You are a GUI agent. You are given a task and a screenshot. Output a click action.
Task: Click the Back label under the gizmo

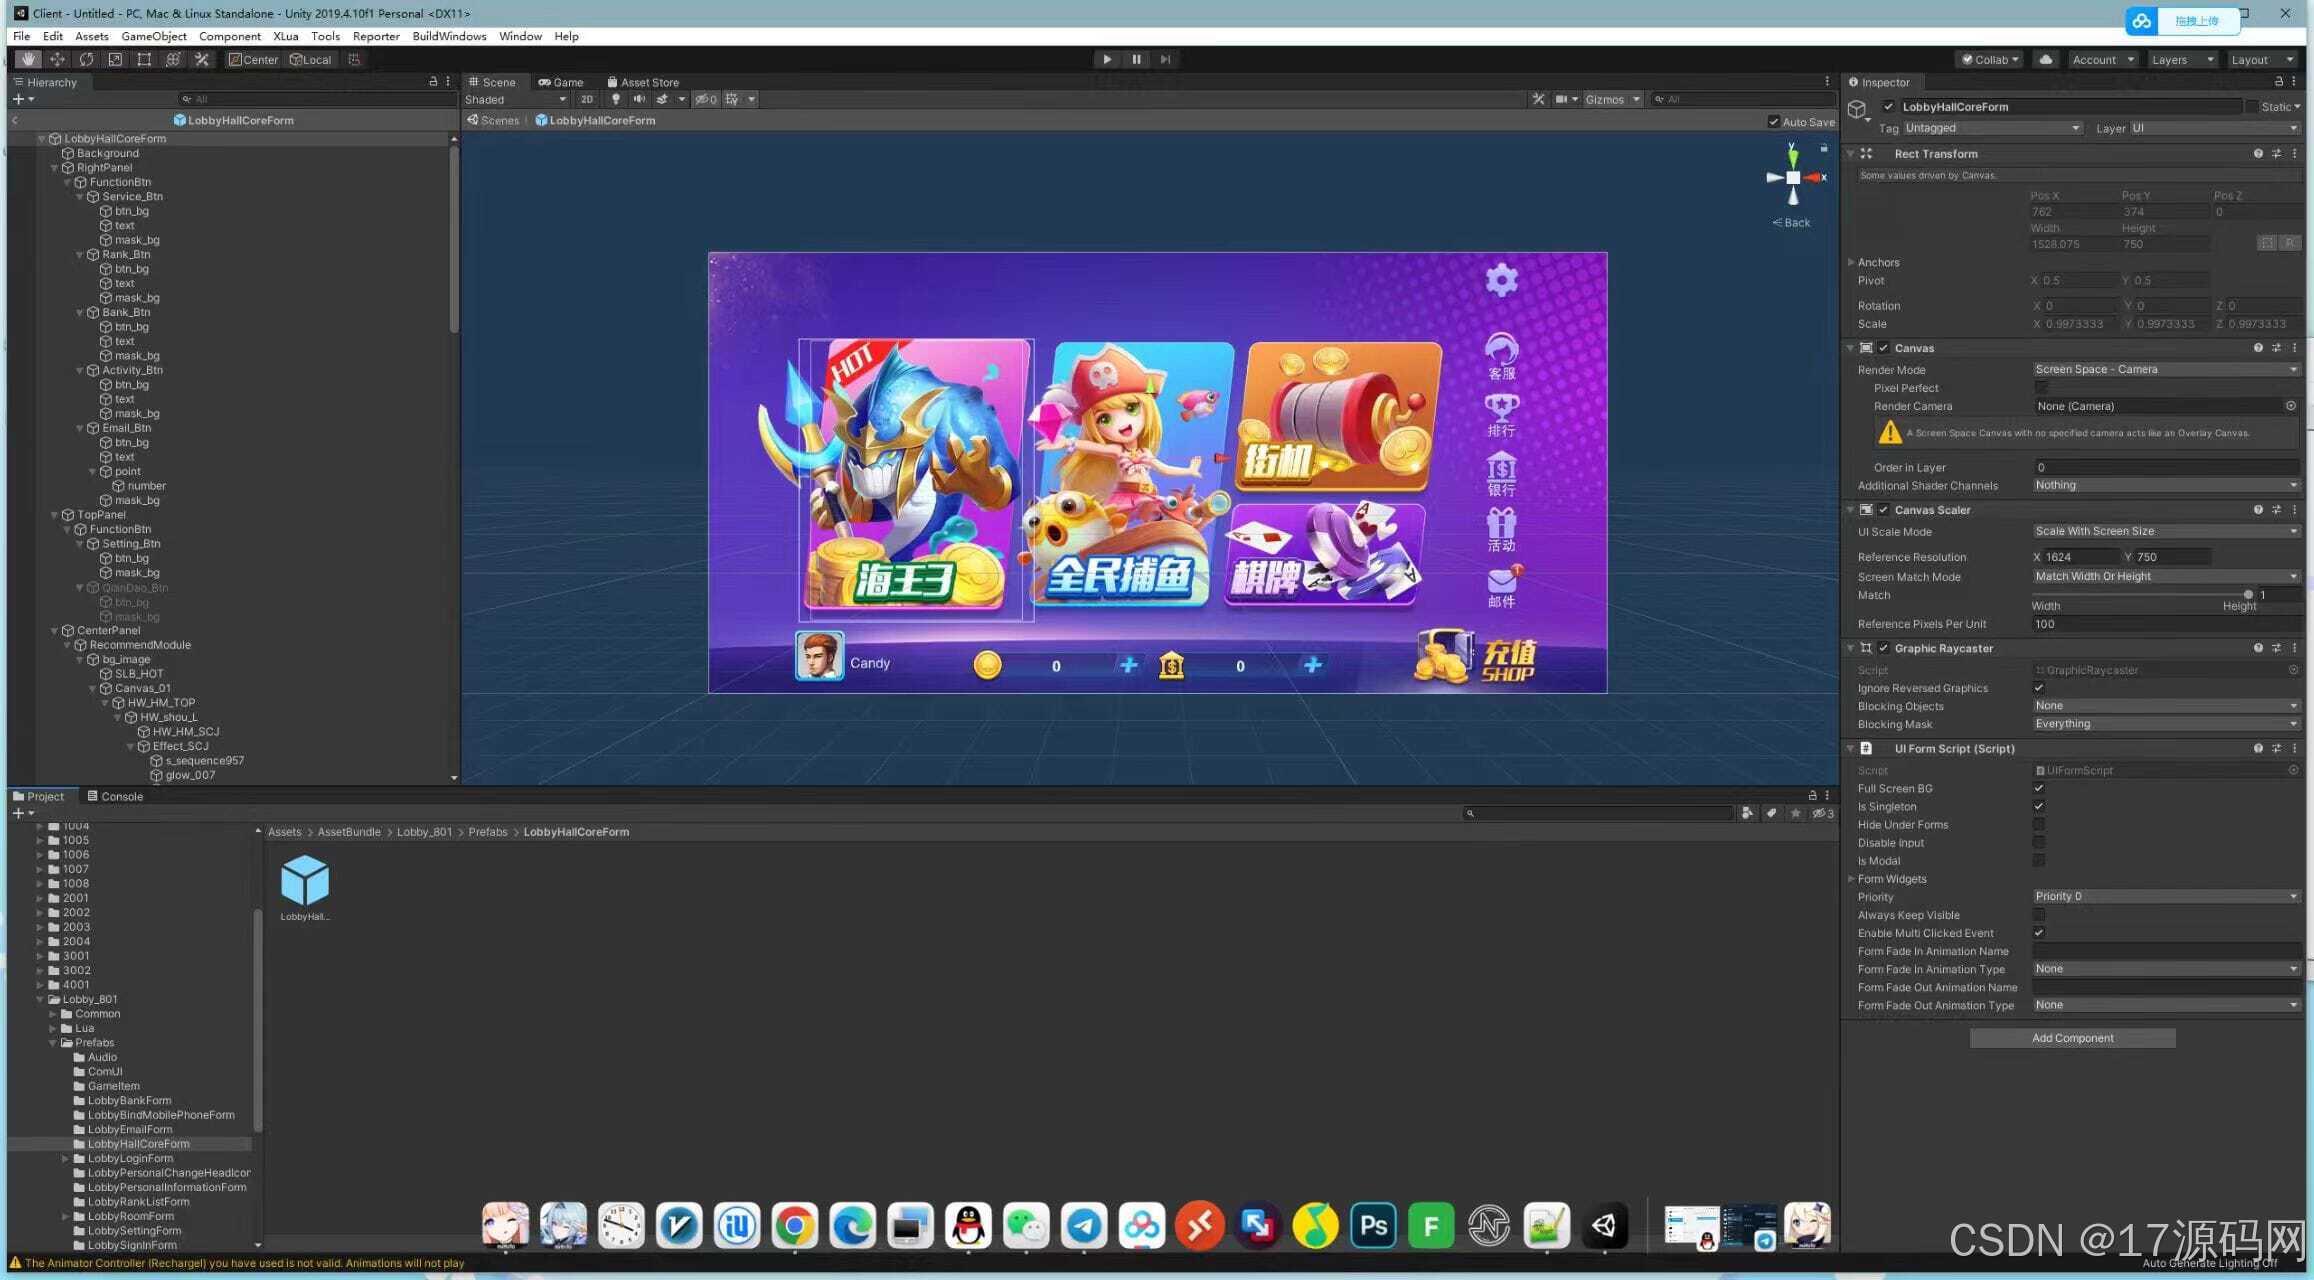[1792, 222]
